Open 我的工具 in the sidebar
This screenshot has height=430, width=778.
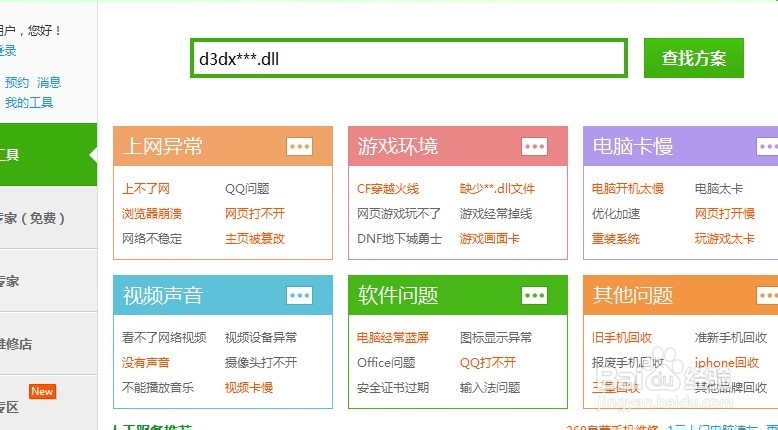pyautogui.click(x=29, y=103)
